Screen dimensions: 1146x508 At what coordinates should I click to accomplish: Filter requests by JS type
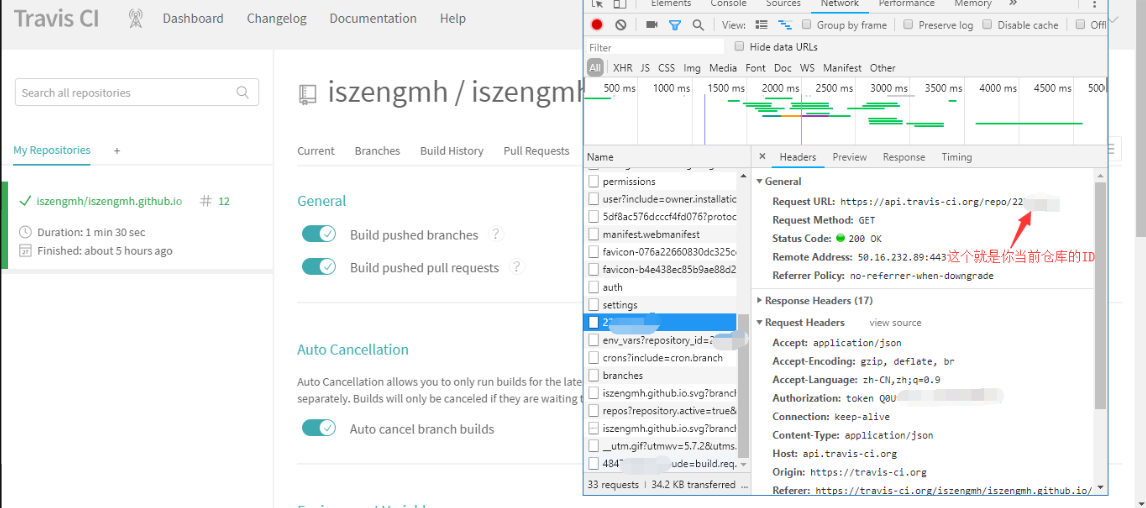pyautogui.click(x=645, y=68)
